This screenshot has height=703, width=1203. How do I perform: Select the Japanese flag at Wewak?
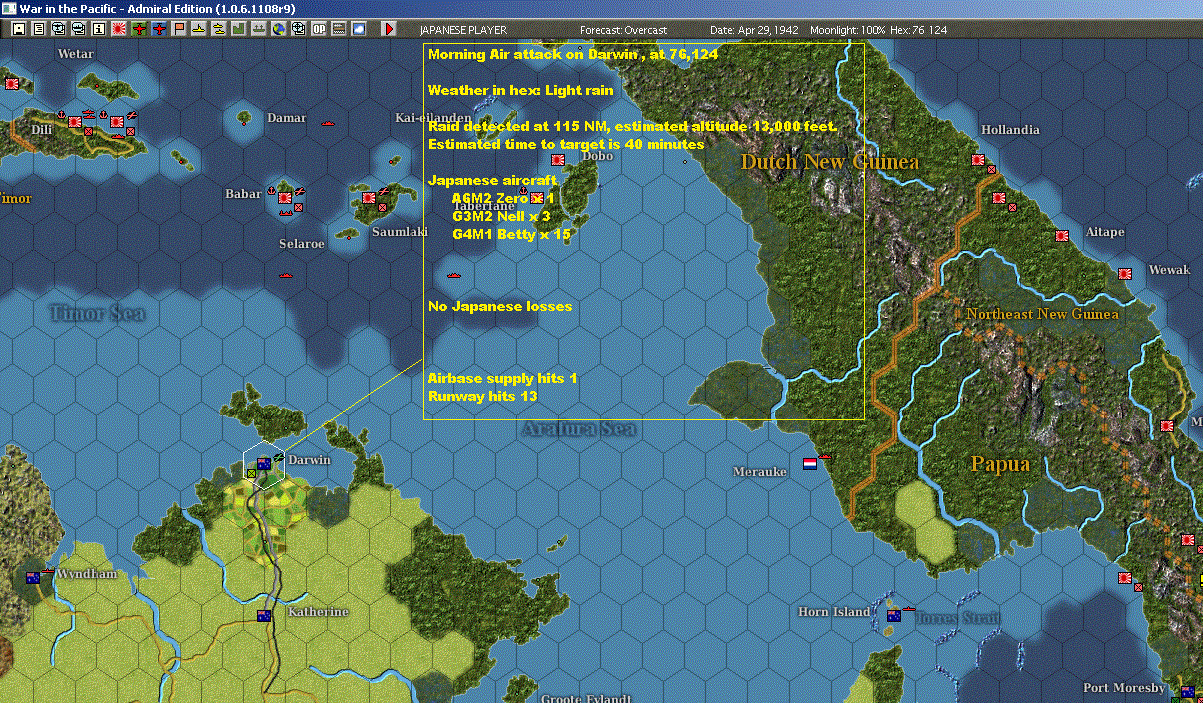point(1124,273)
